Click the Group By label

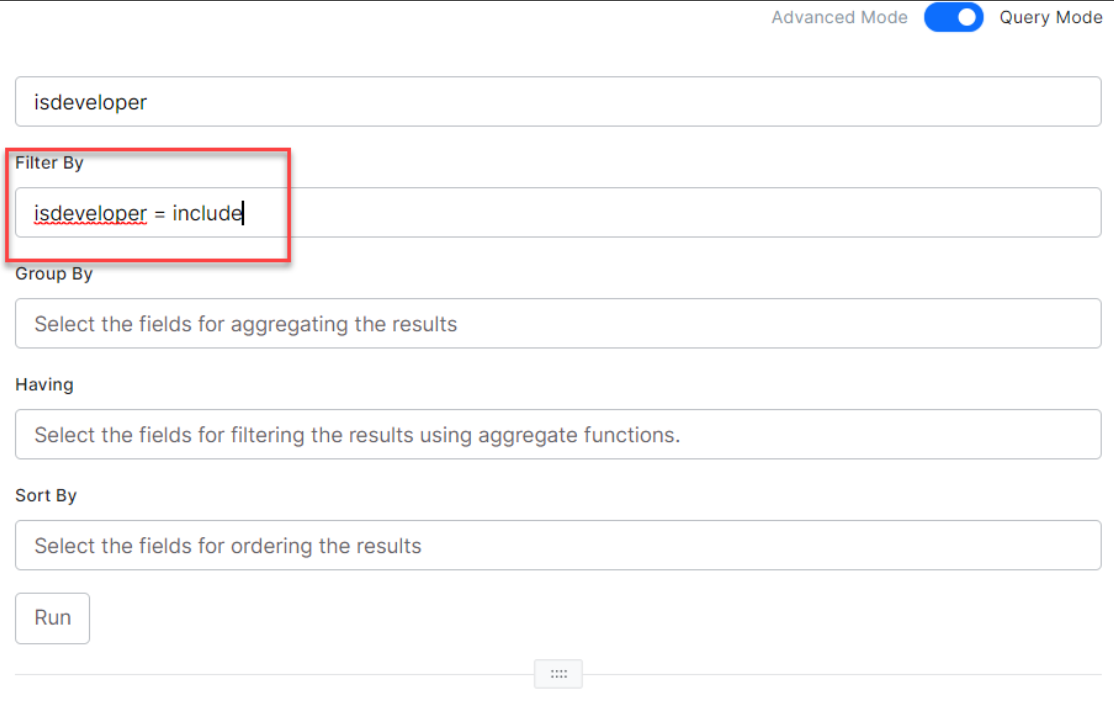[x=54, y=274]
